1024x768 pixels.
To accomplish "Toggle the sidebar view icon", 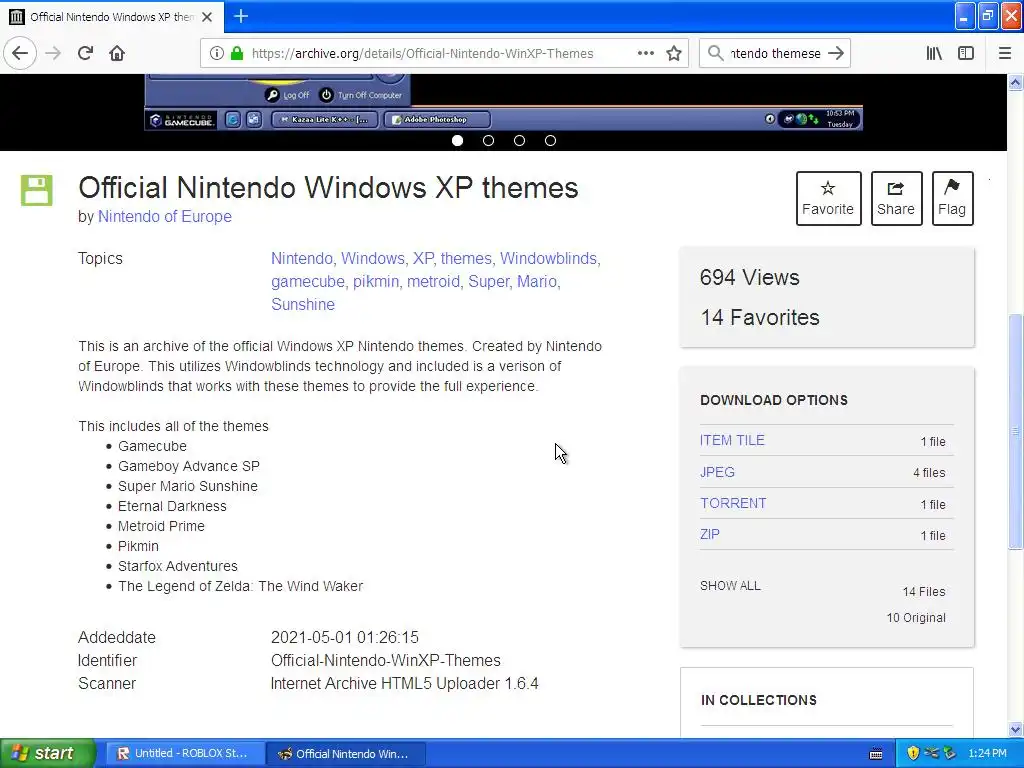I will [966, 53].
